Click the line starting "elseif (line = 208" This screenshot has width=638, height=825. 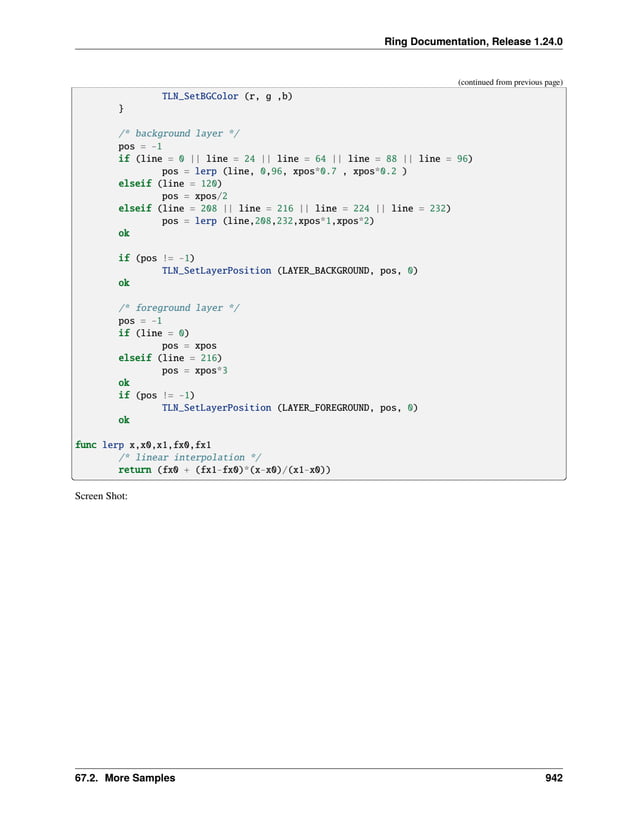284,208
